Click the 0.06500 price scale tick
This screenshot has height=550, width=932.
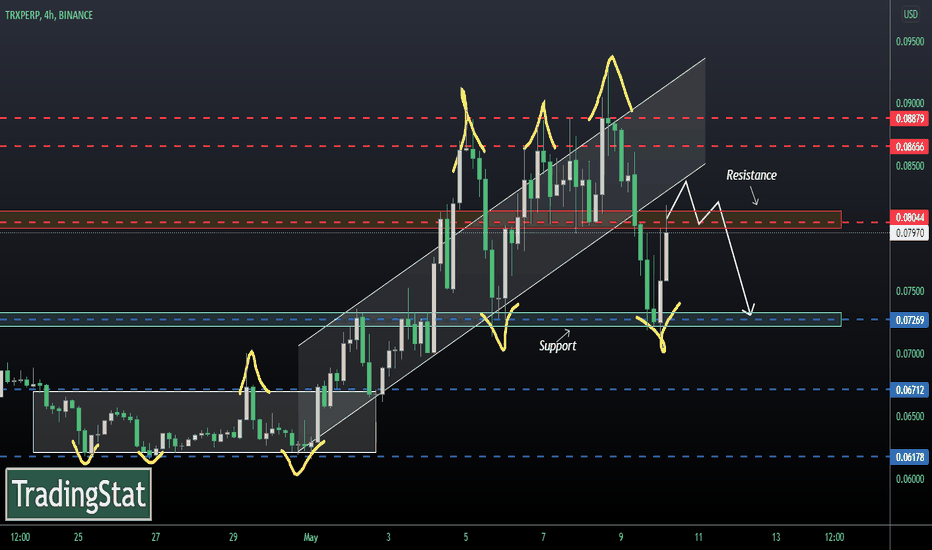pos(910,416)
